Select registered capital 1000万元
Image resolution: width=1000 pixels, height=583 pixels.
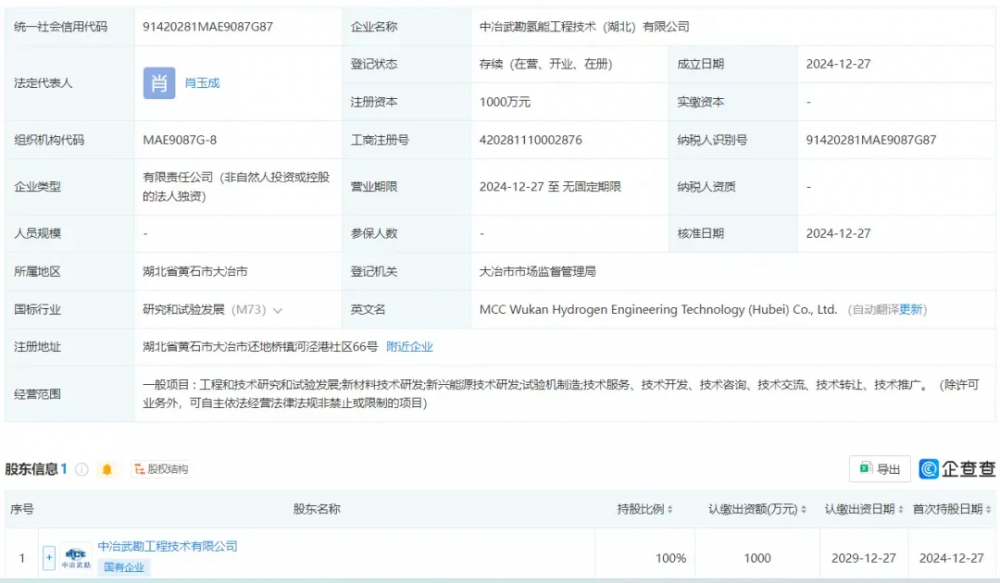(504, 102)
